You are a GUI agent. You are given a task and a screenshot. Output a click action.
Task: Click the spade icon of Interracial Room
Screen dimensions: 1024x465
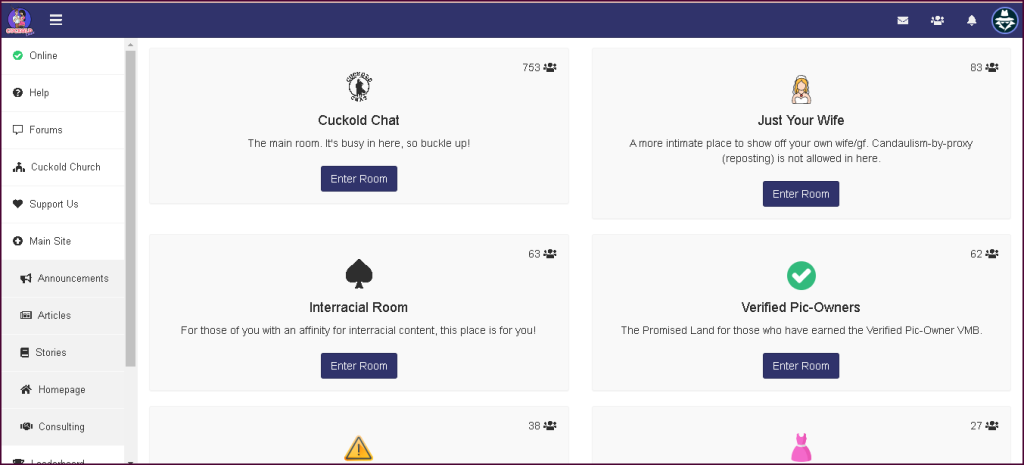pyautogui.click(x=358, y=274)
